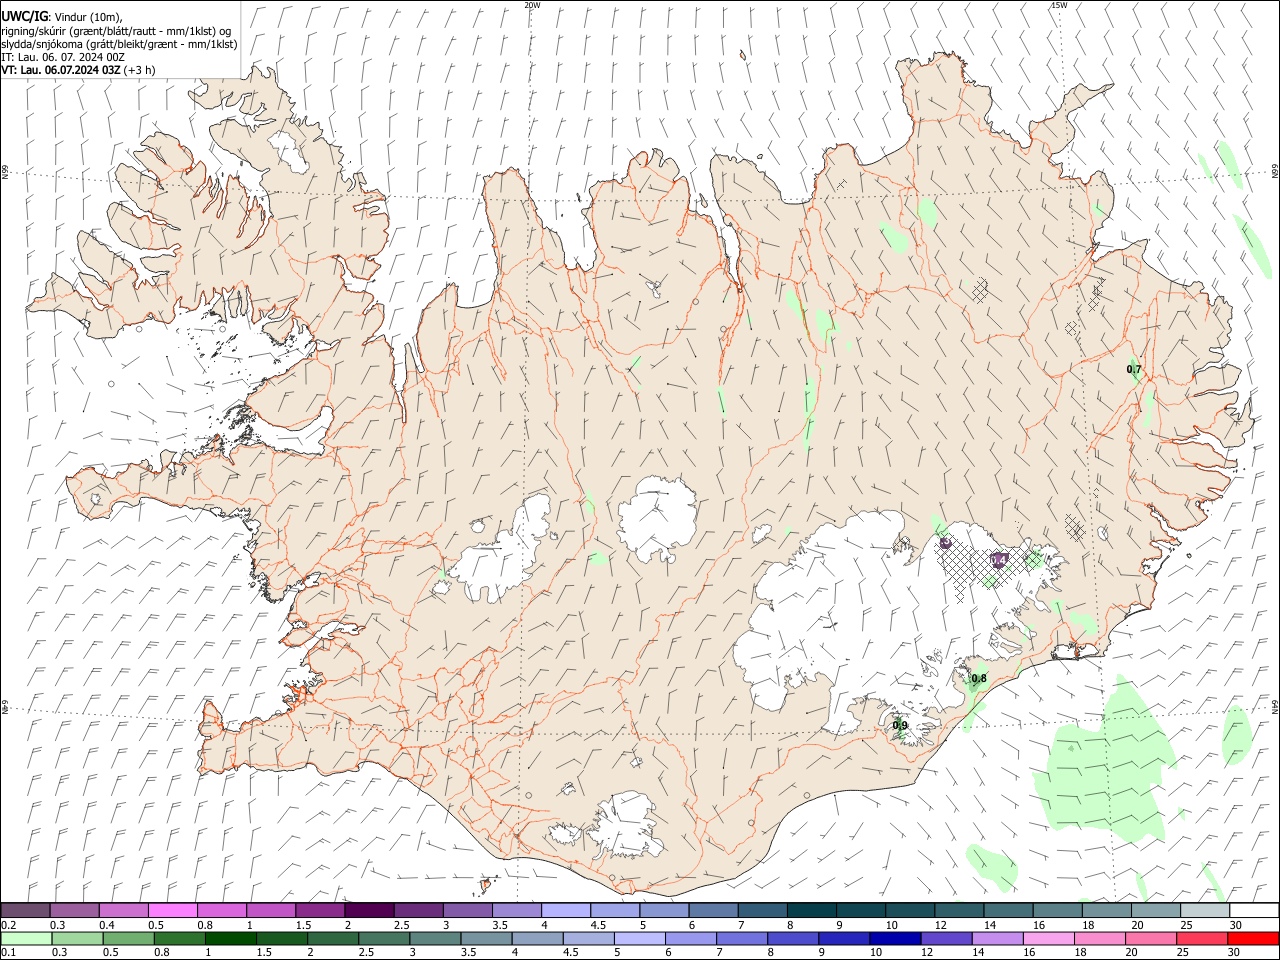The width and height of the screenshot is (1280, 960).
Task: Click the pale grey 25 swatch in upper legend row
Action: click(1204, 910)
